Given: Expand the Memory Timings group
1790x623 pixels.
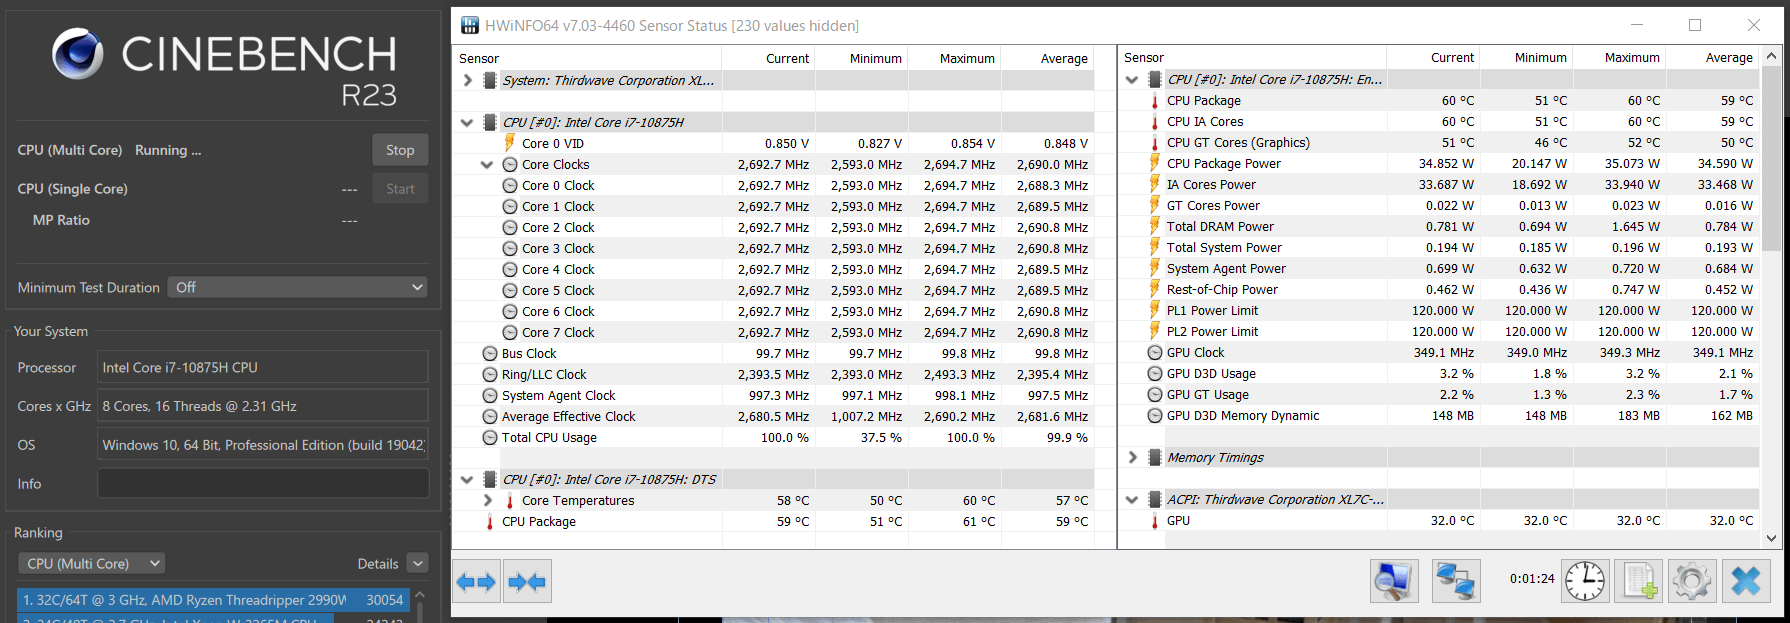Looking at the screenshot, I should pyautogui.click(x=1132, y=457).
